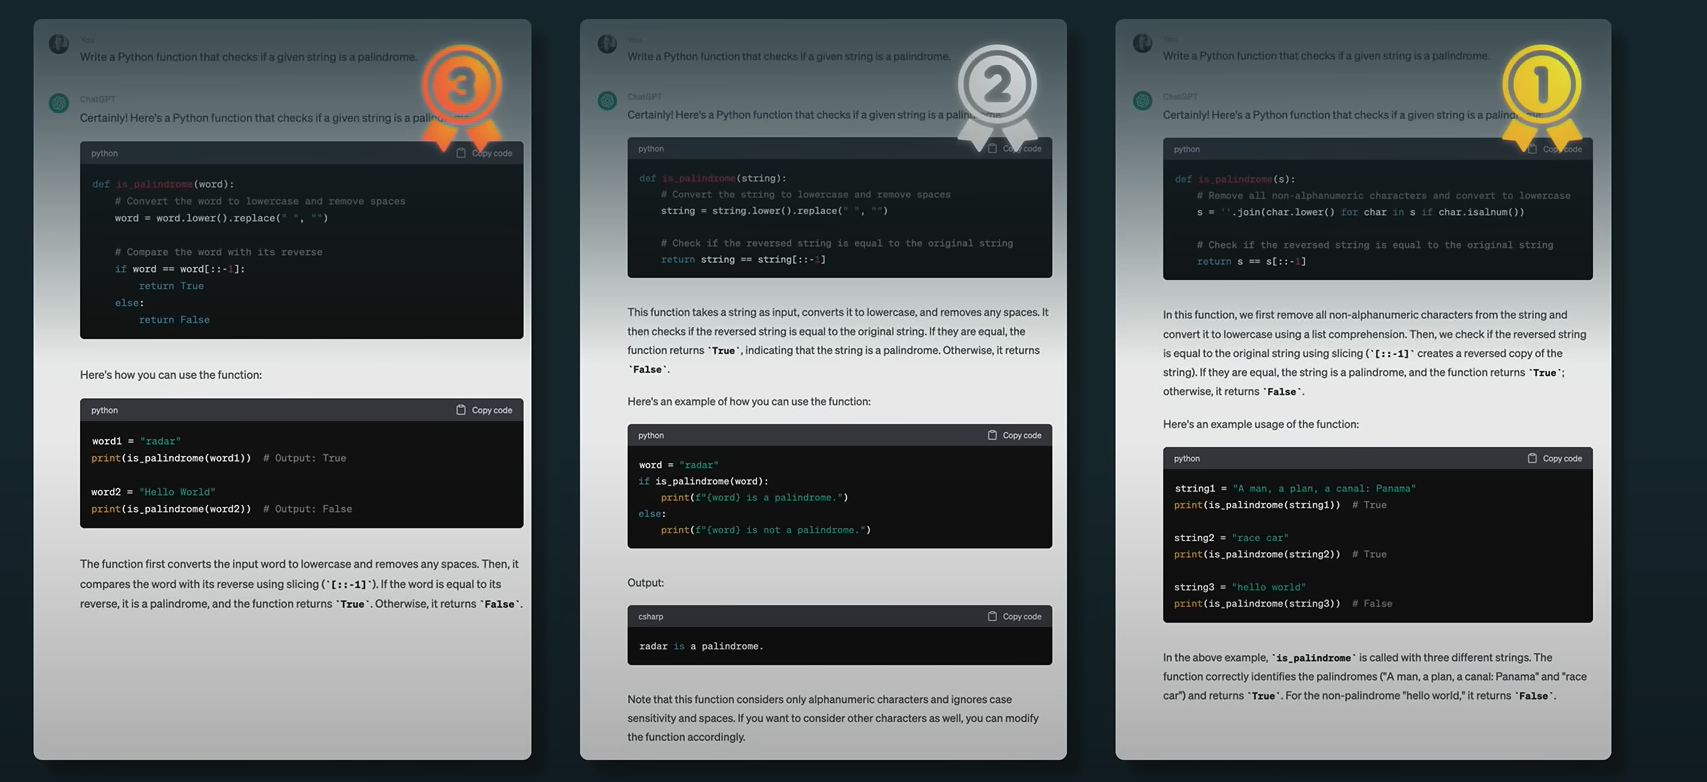The height and width of the screenshot is (782, 1707).
Task: Copy code of the word = "radar" example block
Action: (1014, 435)
